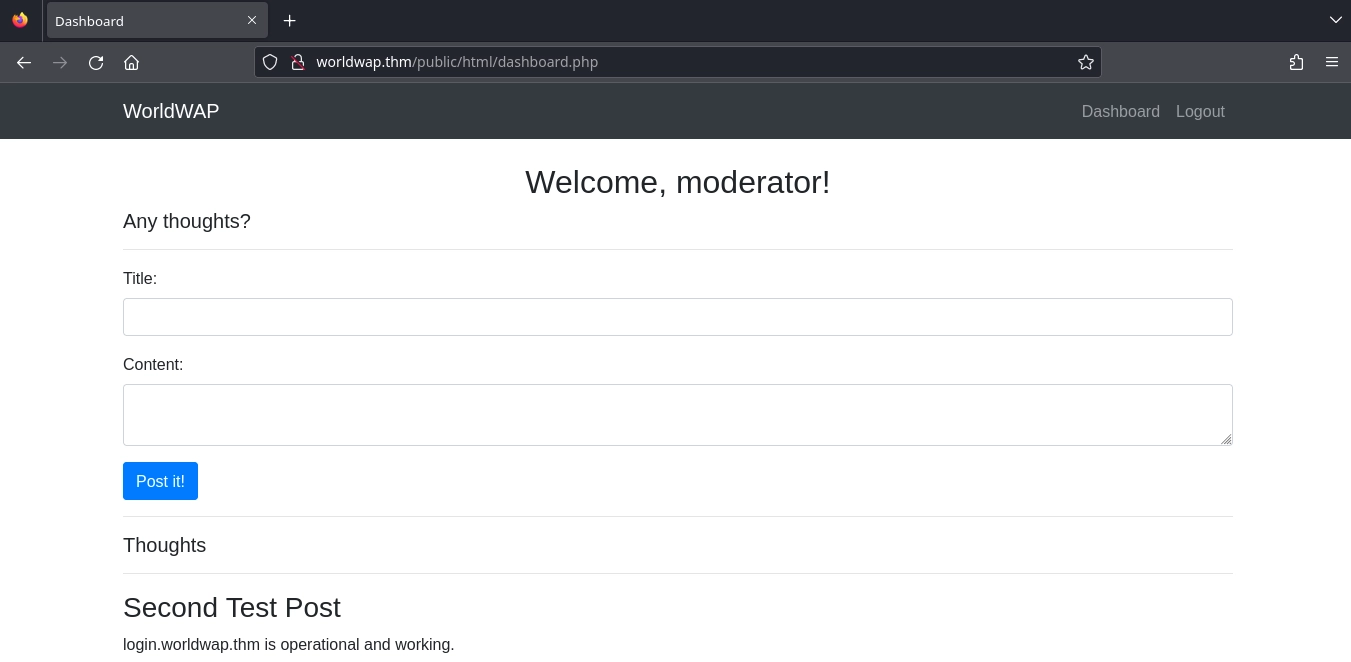Open the Firefox application menu
Screen dimensions: 1351x662
(1332, 62)
